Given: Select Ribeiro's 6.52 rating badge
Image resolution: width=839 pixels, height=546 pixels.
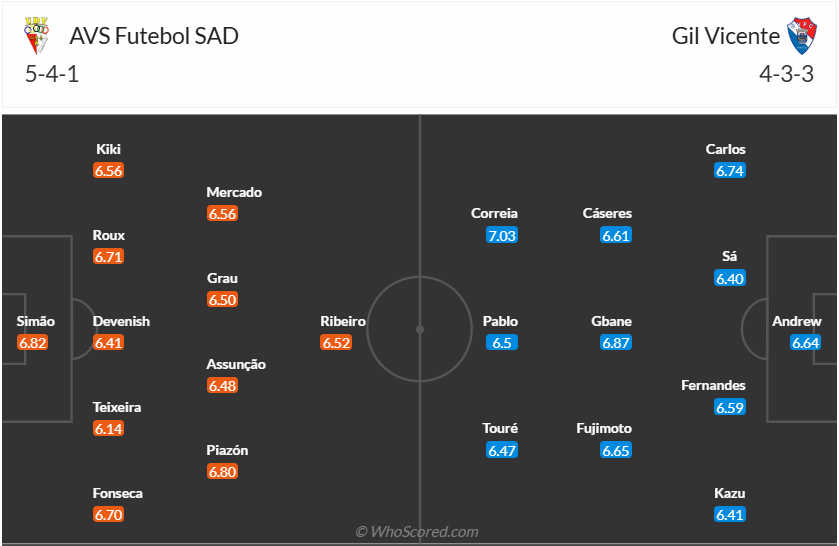Looking at the screenshot, I should (336, 343).
